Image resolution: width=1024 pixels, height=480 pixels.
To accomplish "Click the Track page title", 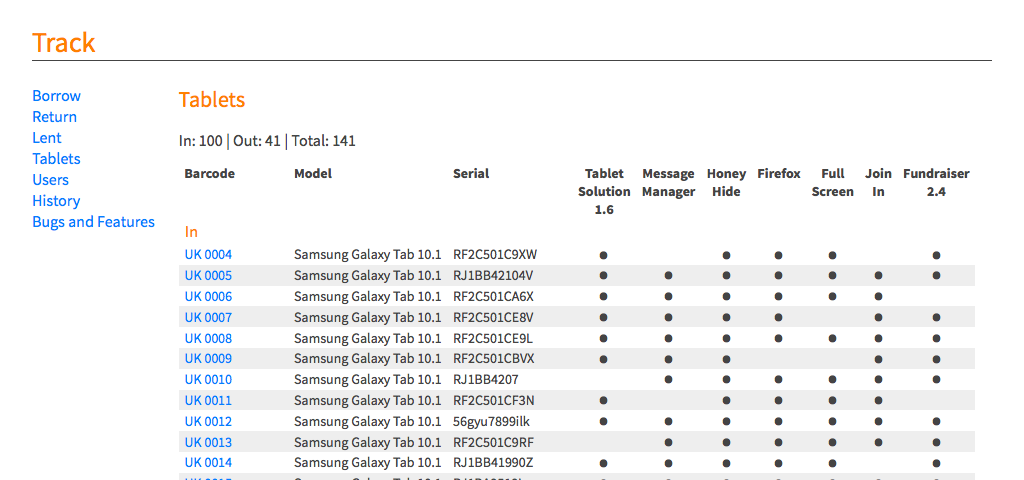I will coord(64,42).
